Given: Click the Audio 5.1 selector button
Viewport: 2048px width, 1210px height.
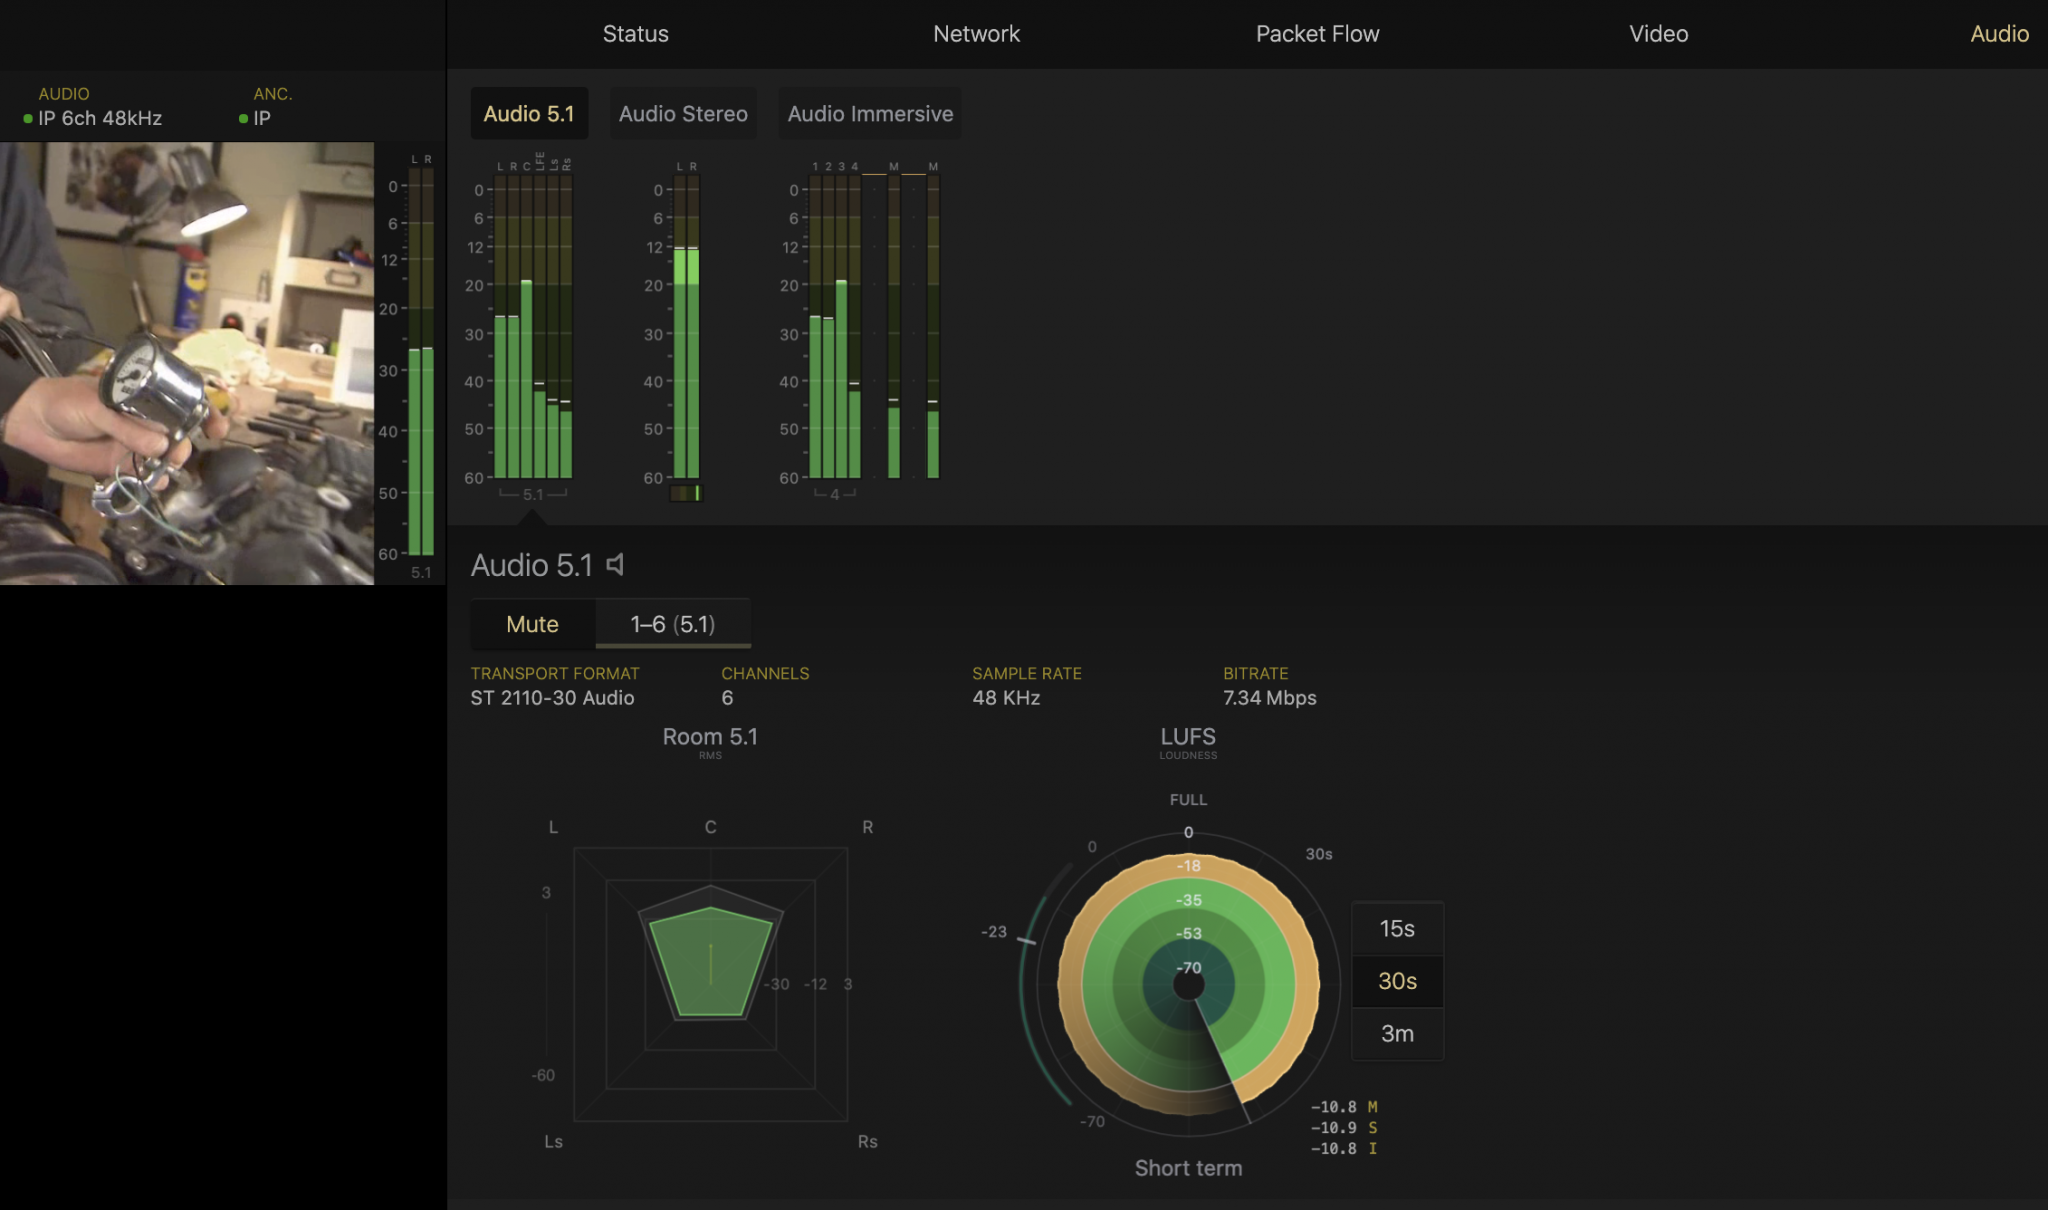Looking at the screenshot, I should pyautogui.click(x=529, y=113).
